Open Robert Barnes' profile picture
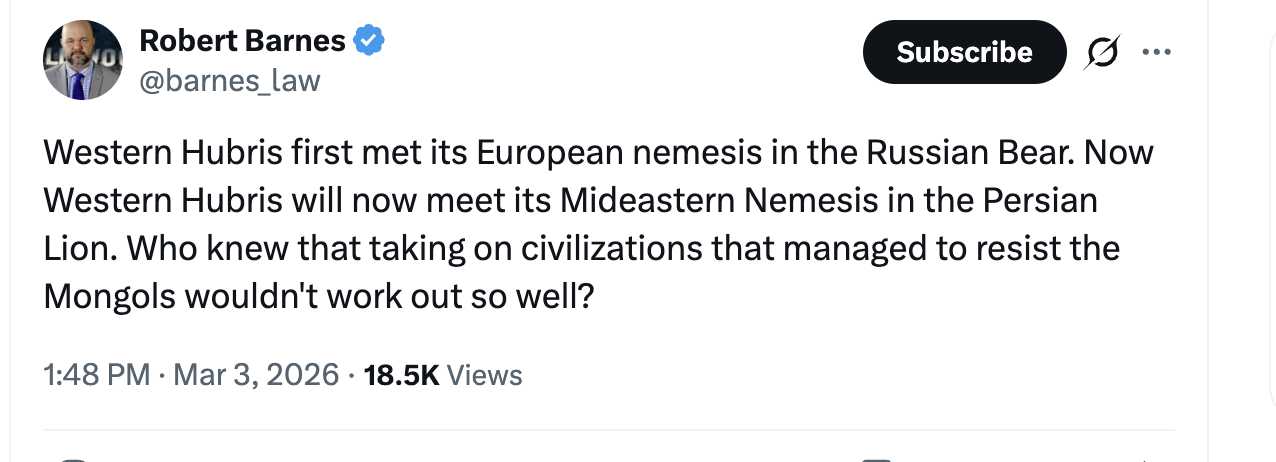This screenshot has width=1276, height=462. 82,61
